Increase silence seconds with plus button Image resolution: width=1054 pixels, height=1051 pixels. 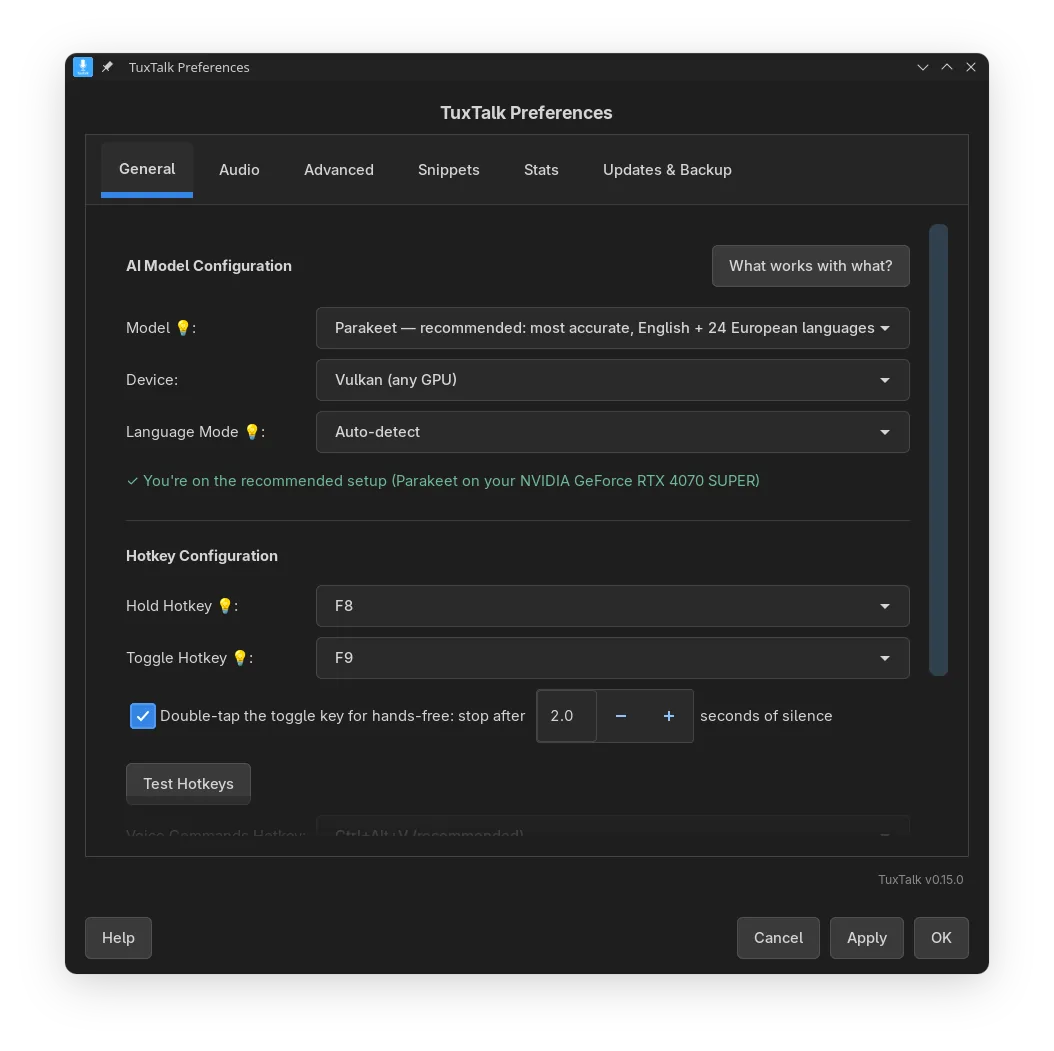[x=669, y=716]
